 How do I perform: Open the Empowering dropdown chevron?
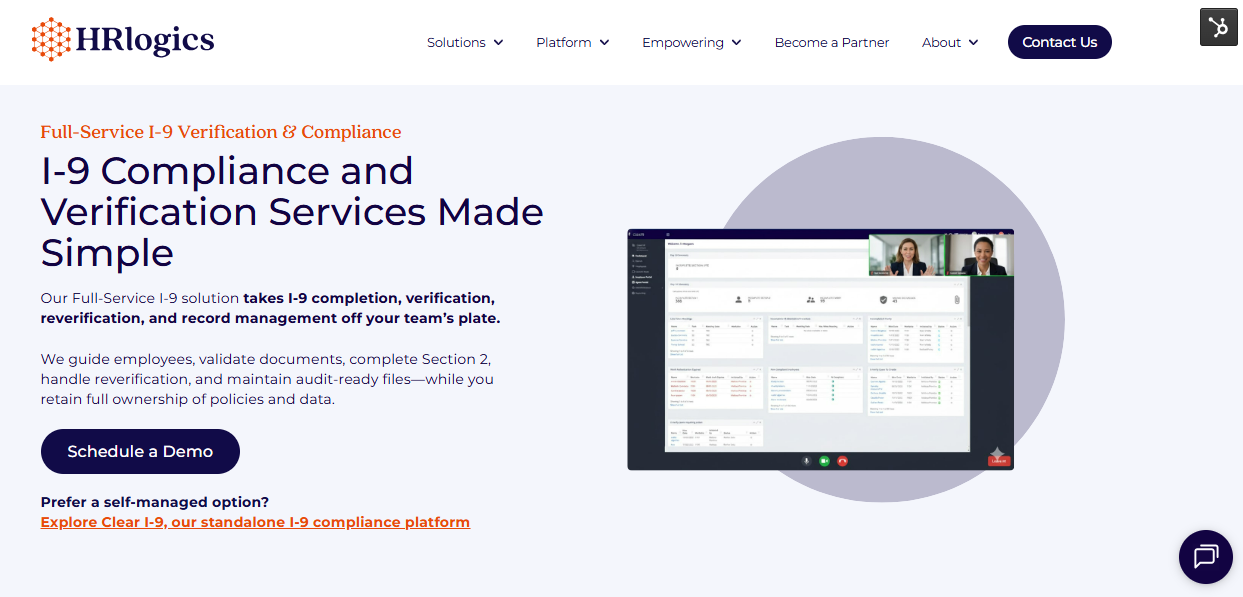(x=736, y=42)
